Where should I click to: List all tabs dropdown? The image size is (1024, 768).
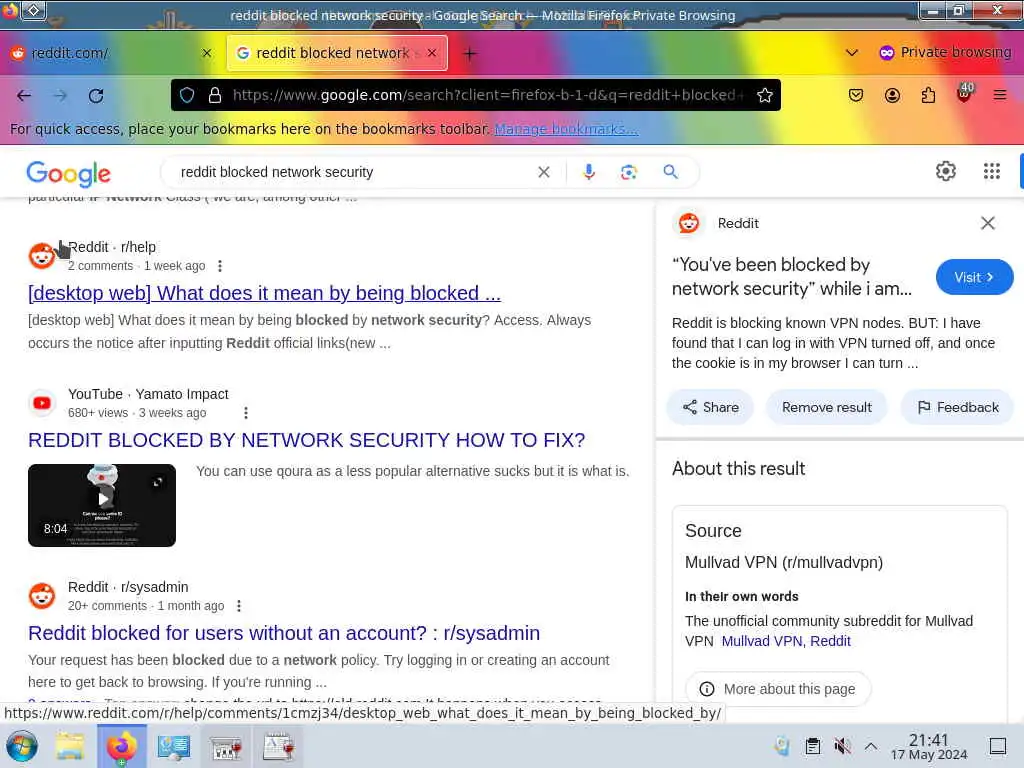point(852,53)
